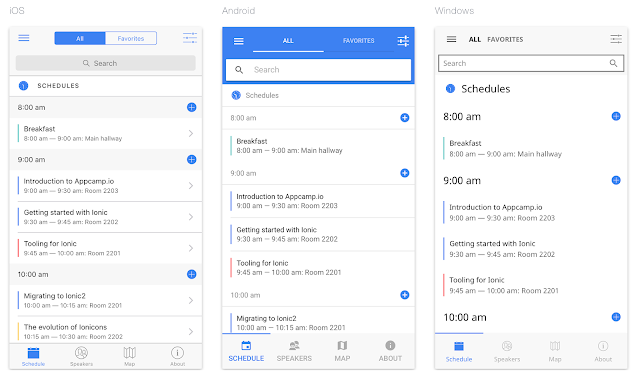The height and width of the screenshot is (378, 640).
Task: Switch to the FAVORITES tab in the Windows panel
Action: (x=505, y=40)
